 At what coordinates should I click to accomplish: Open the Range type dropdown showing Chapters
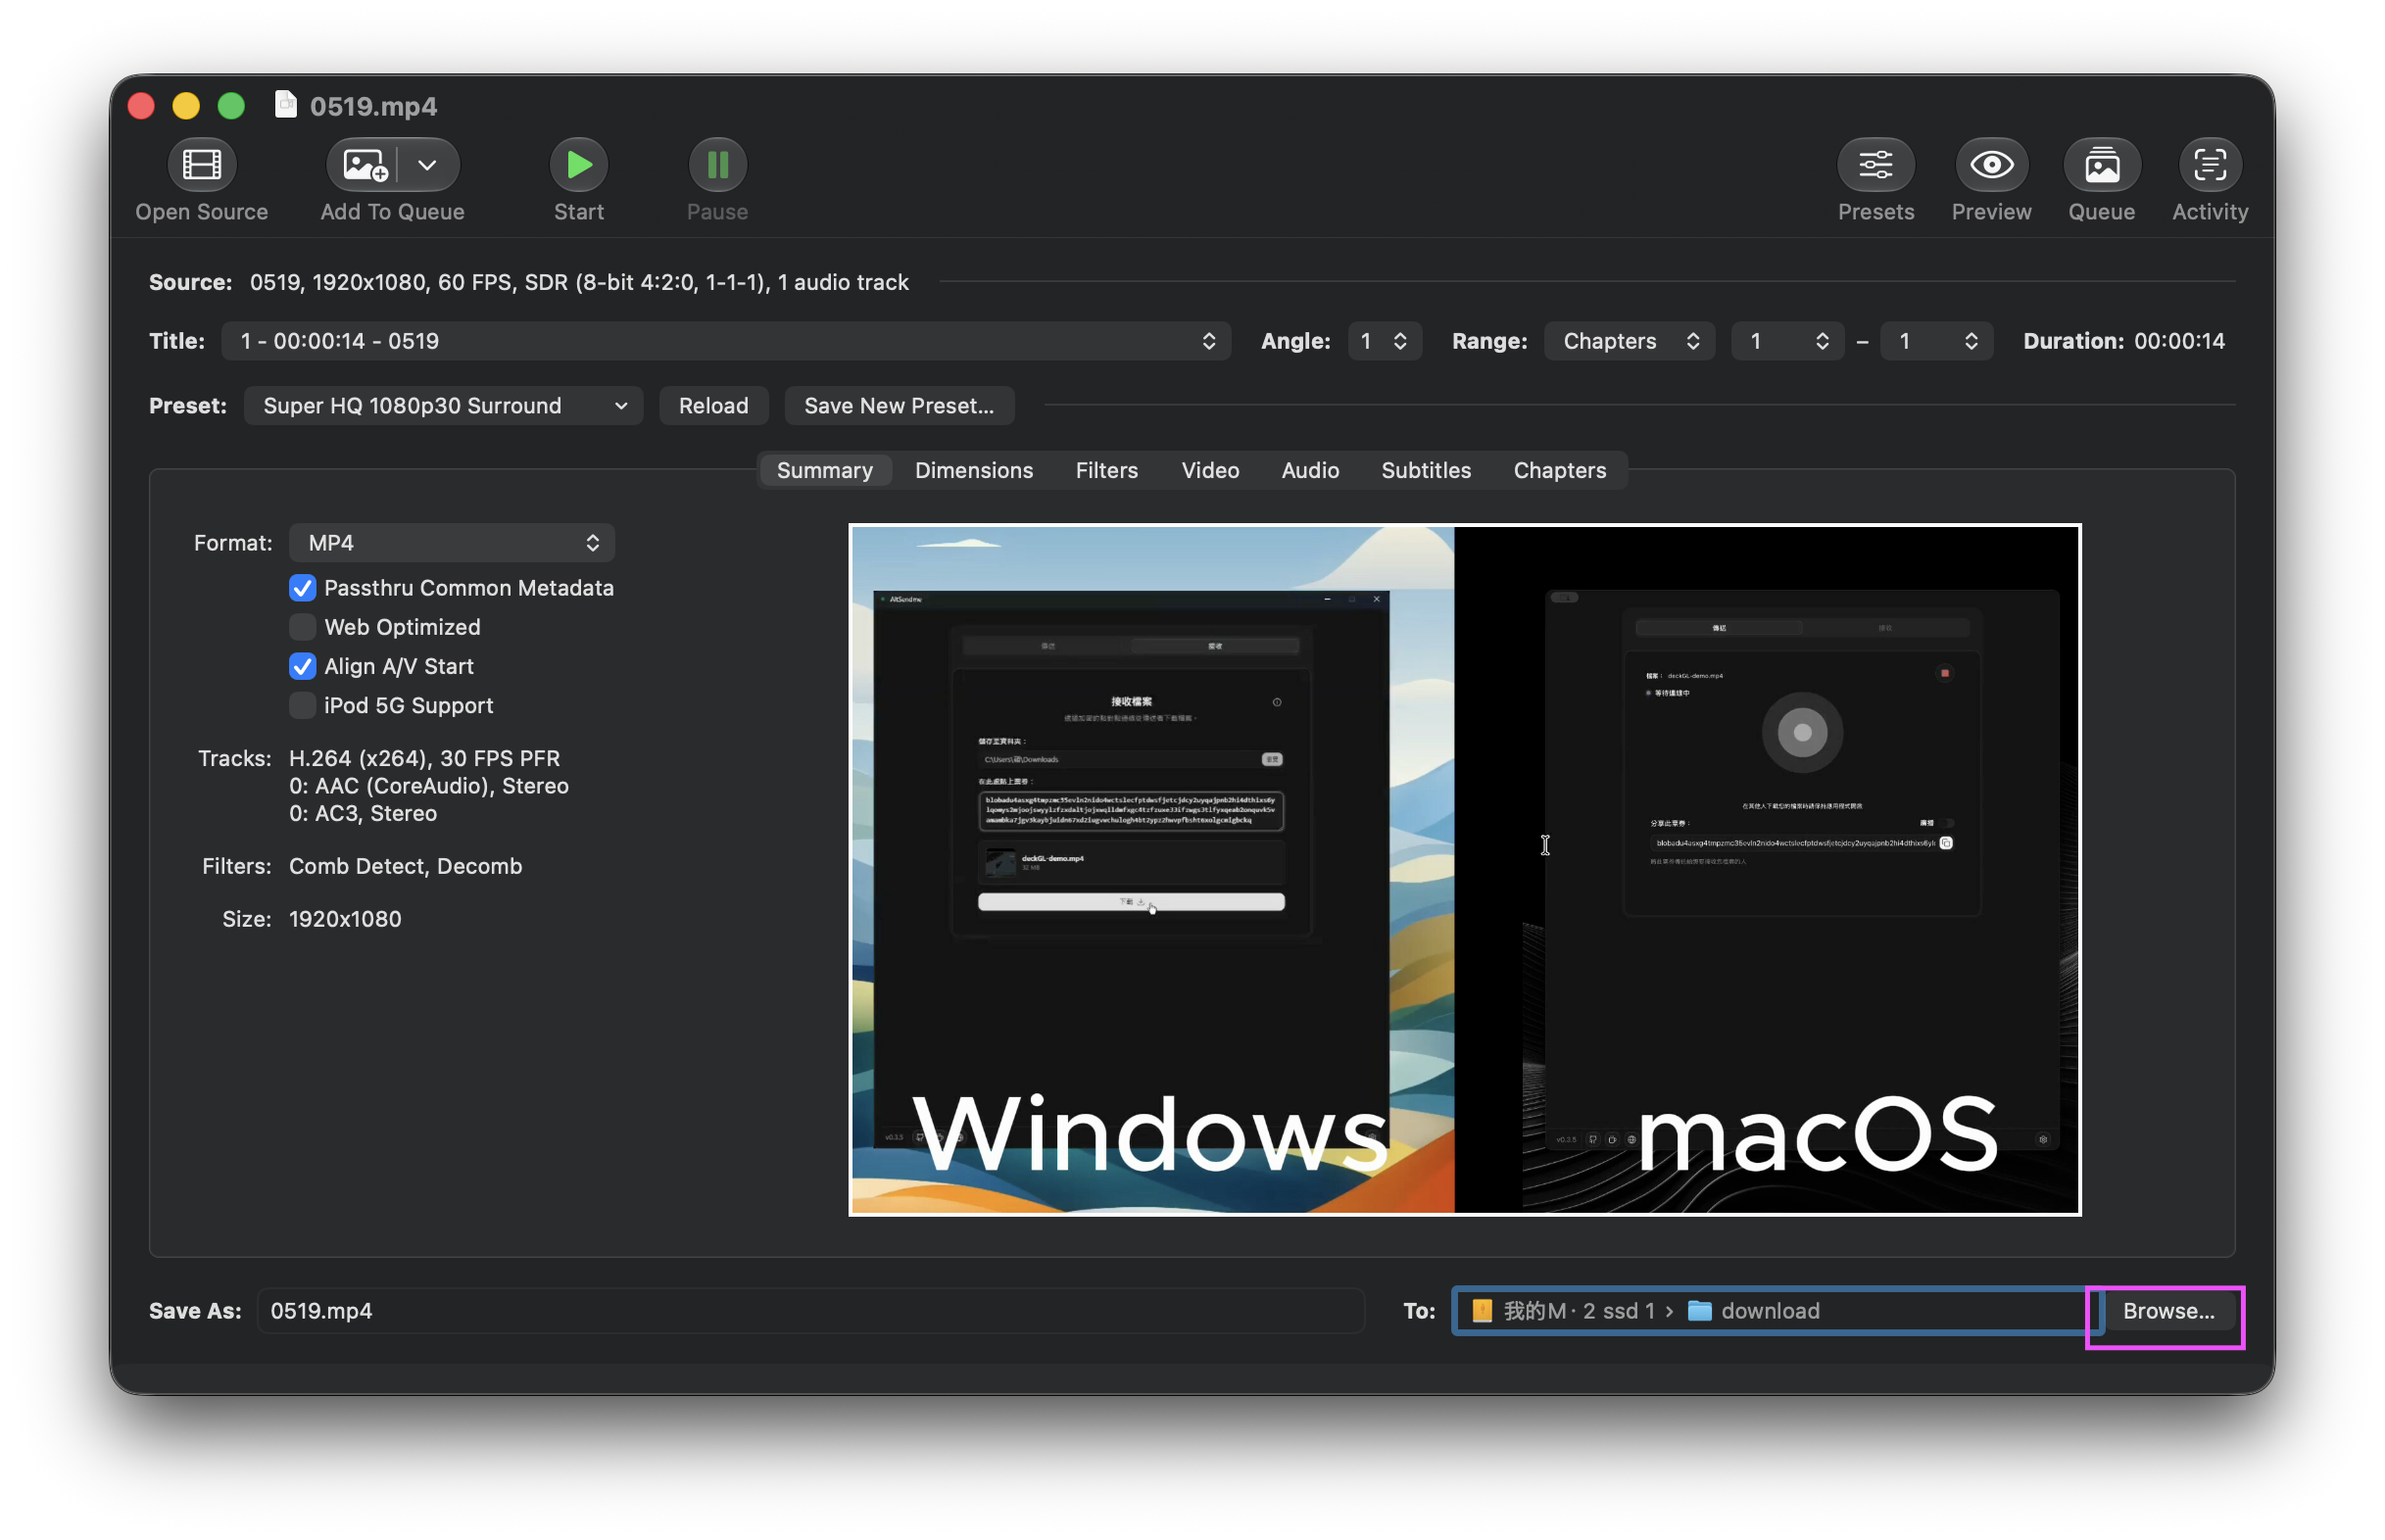click(x=1629, y=341)
